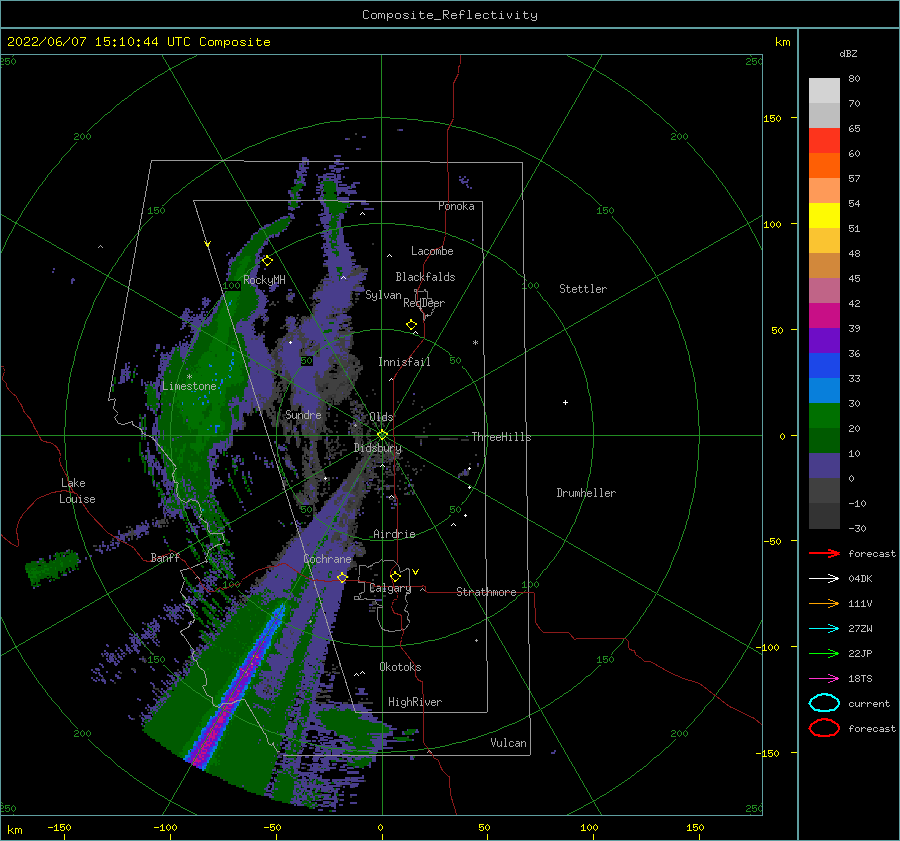The width and height of the screenshot is (900, 841).
Task: Click the Okotoks label
Action: tap(400, 667)
